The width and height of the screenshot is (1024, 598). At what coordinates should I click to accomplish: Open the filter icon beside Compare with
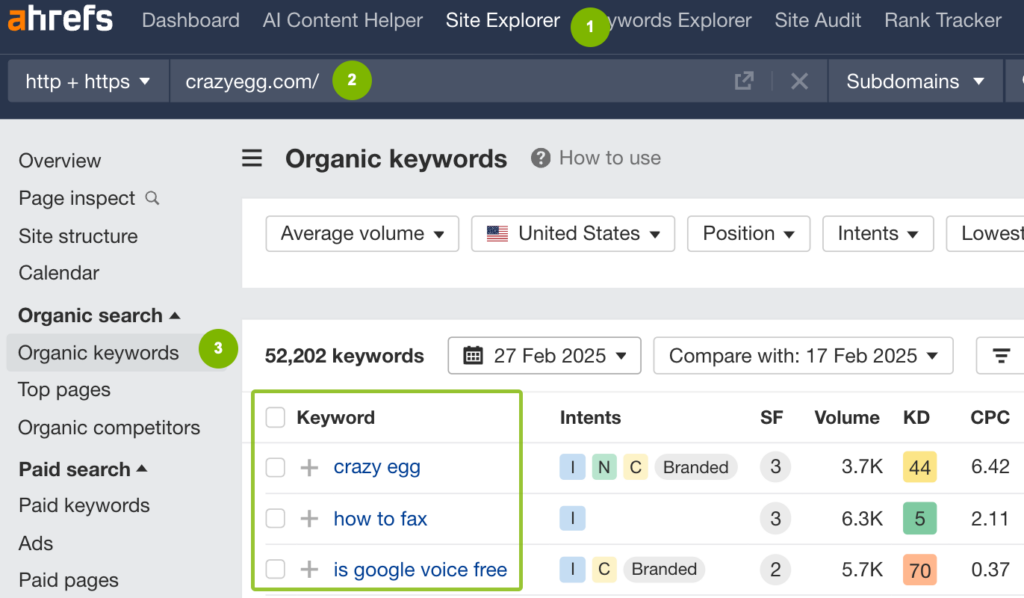pos(1000,355)
